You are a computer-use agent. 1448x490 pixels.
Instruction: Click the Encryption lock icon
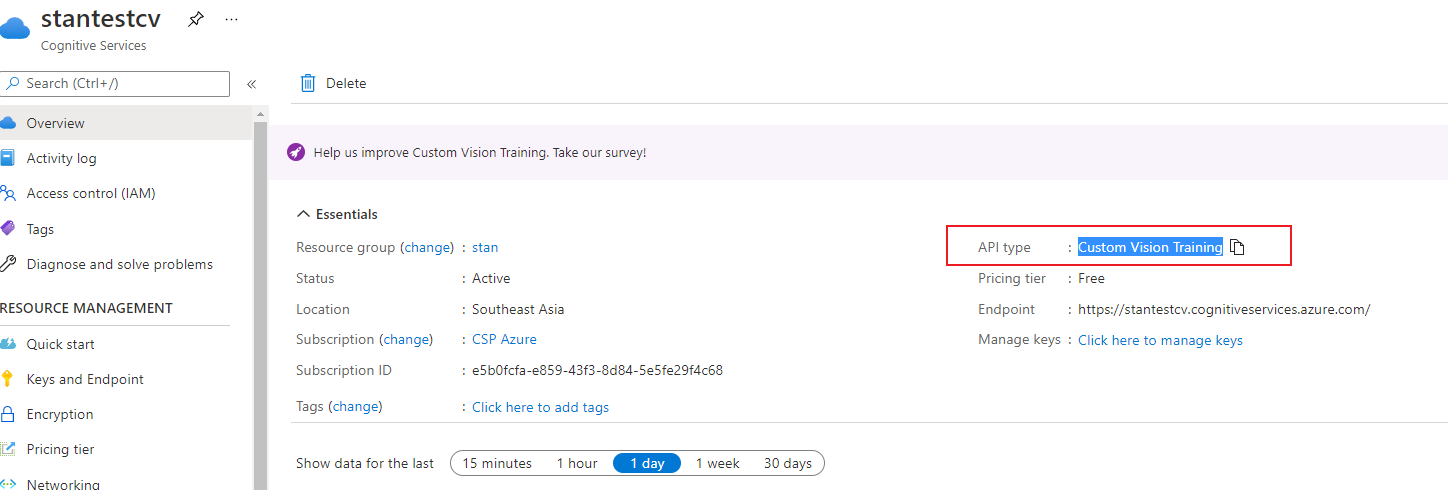pyautogui.click(x=8, y=414)
